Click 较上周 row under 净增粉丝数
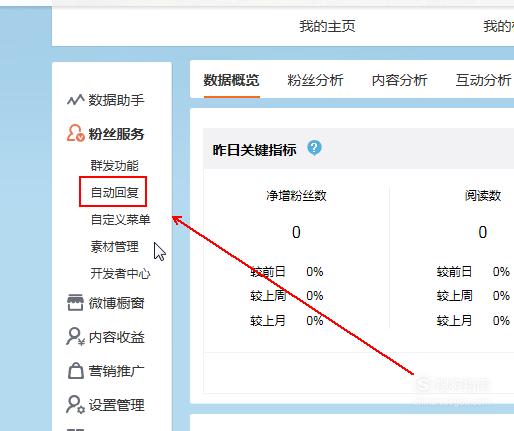 pyautogui.click(x=287, y=296)
